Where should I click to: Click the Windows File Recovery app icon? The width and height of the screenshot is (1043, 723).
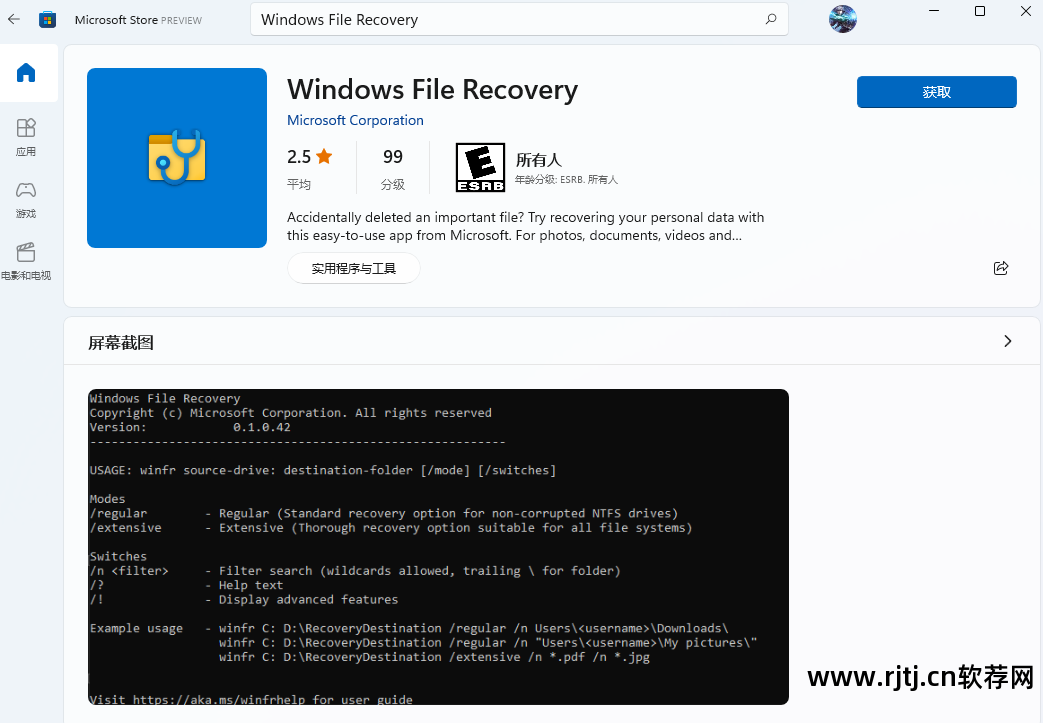tap(177, 157)
